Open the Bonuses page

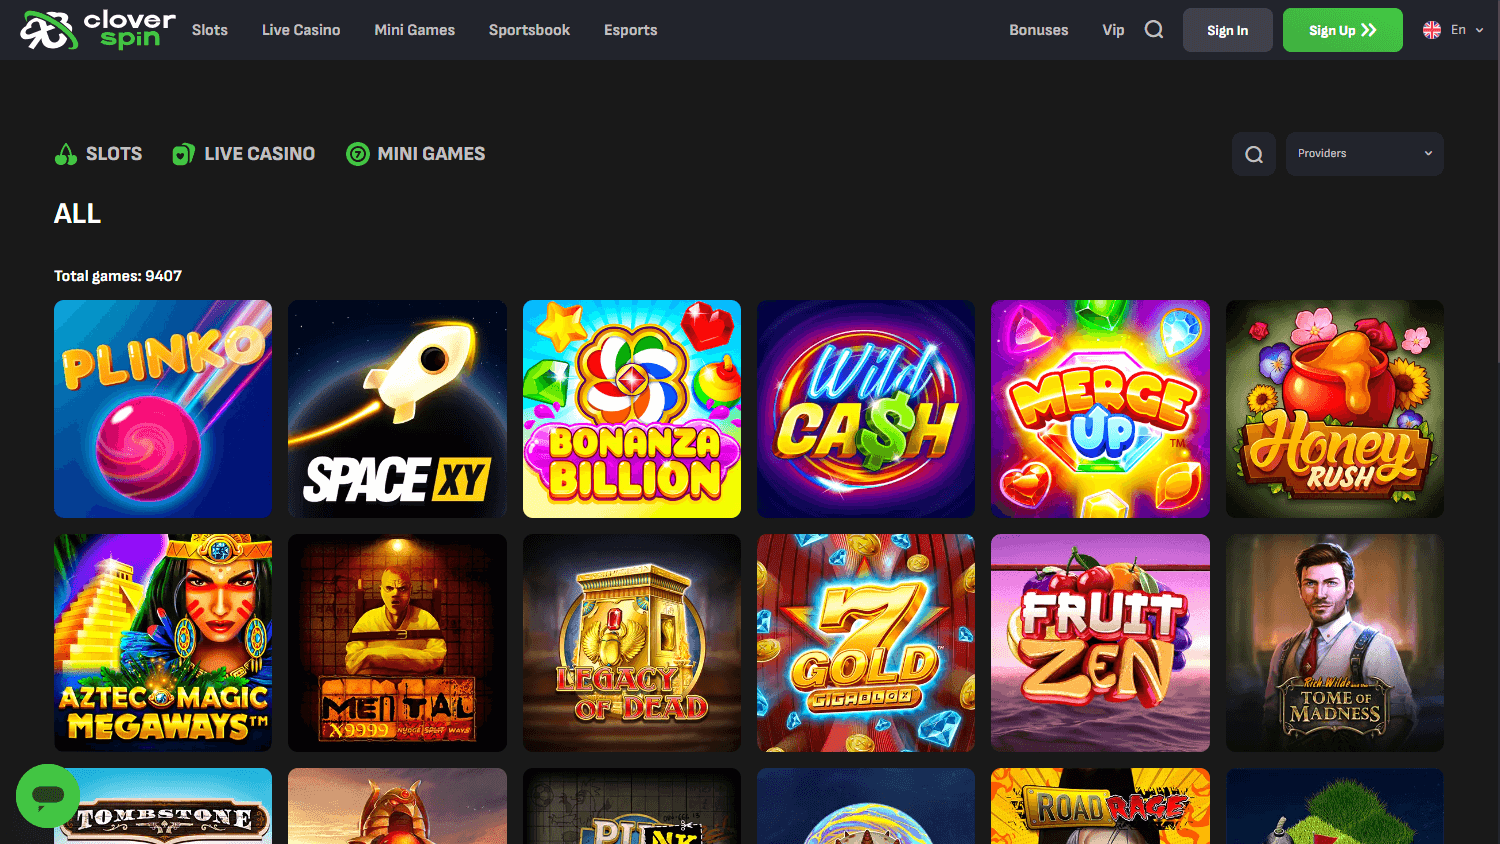point(1039,30)
